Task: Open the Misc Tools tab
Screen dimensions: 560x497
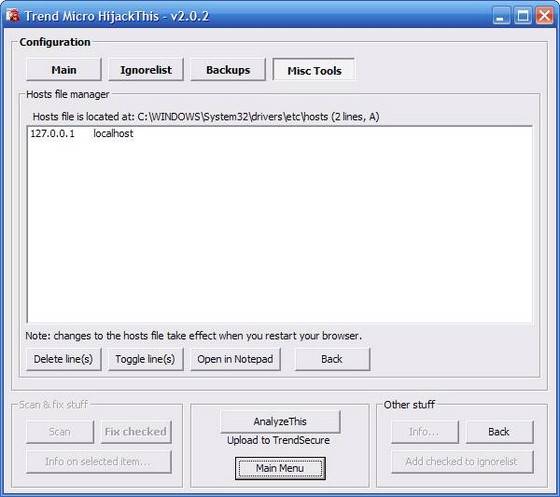Action: coord(314,70)
